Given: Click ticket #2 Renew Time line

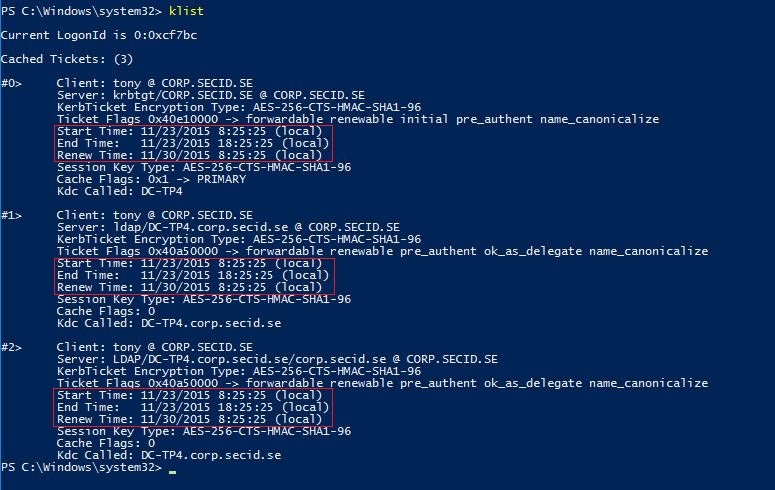Looking at the screenshot, I should click(x=189, y=419).
